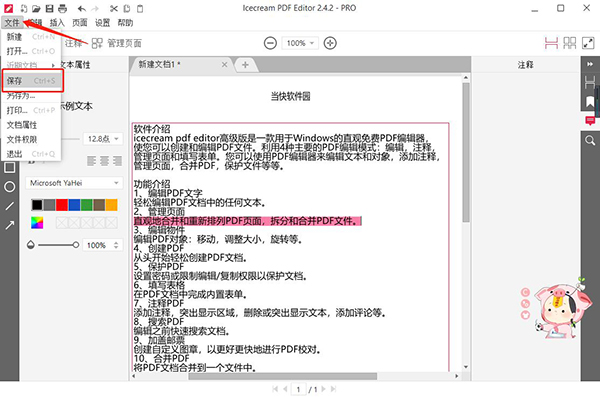600x397 pixels.
Task: Add a new tab with plus button
Action: (x=245, y=65)
